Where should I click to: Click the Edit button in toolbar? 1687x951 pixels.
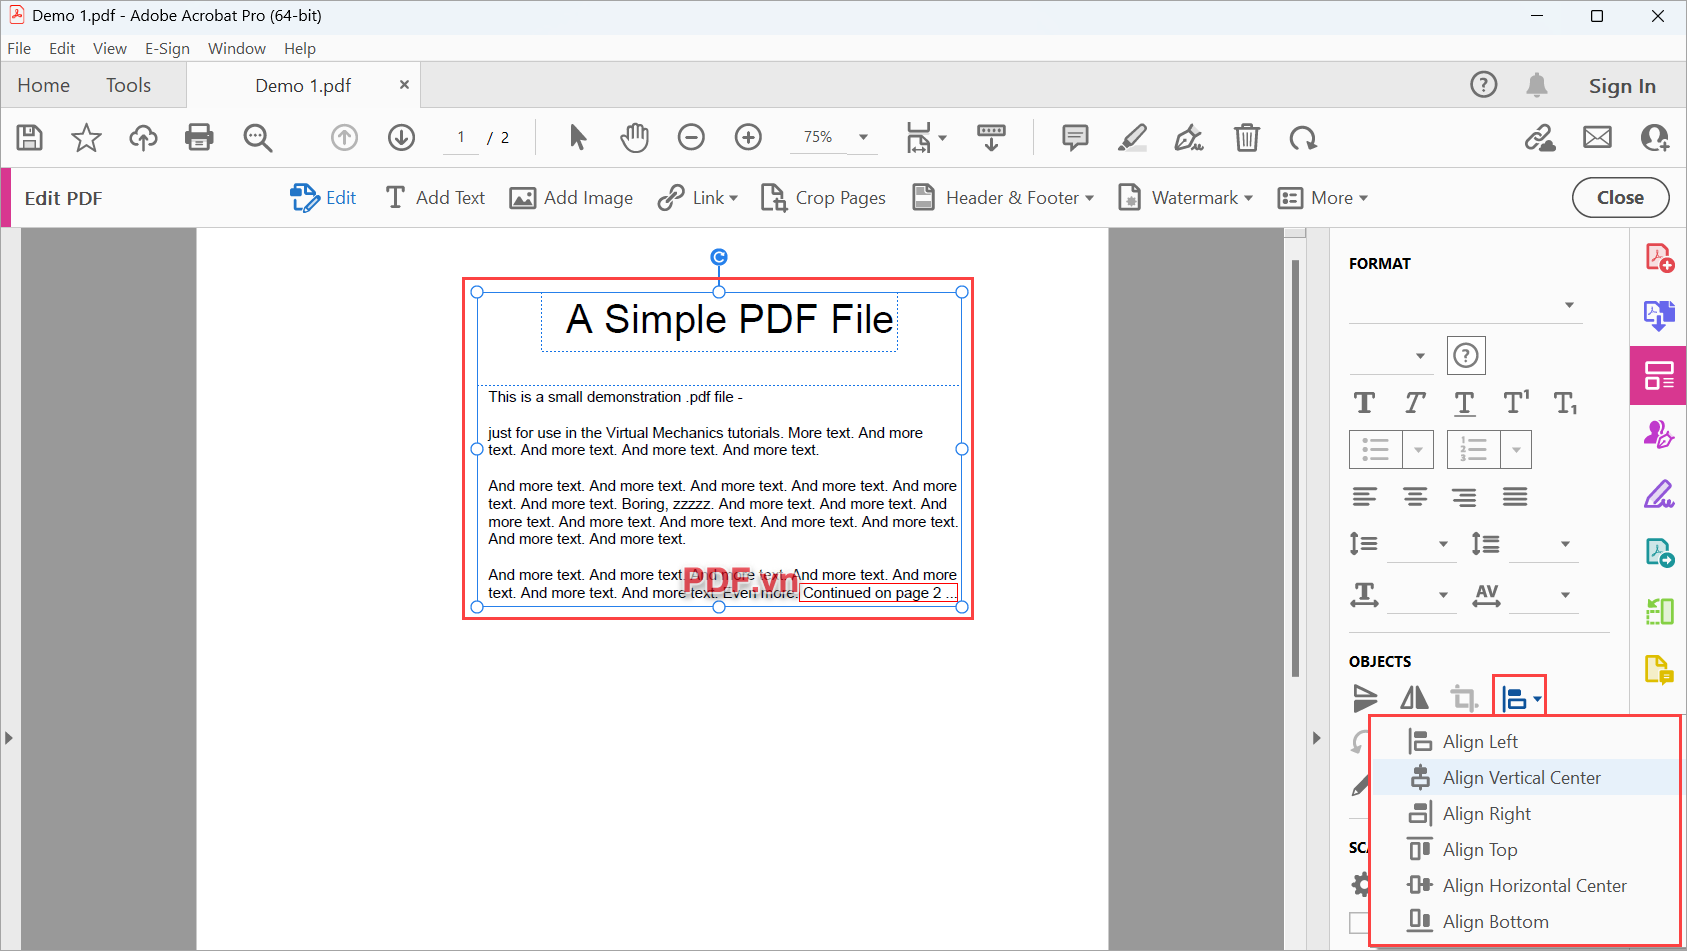pos(323,198)
